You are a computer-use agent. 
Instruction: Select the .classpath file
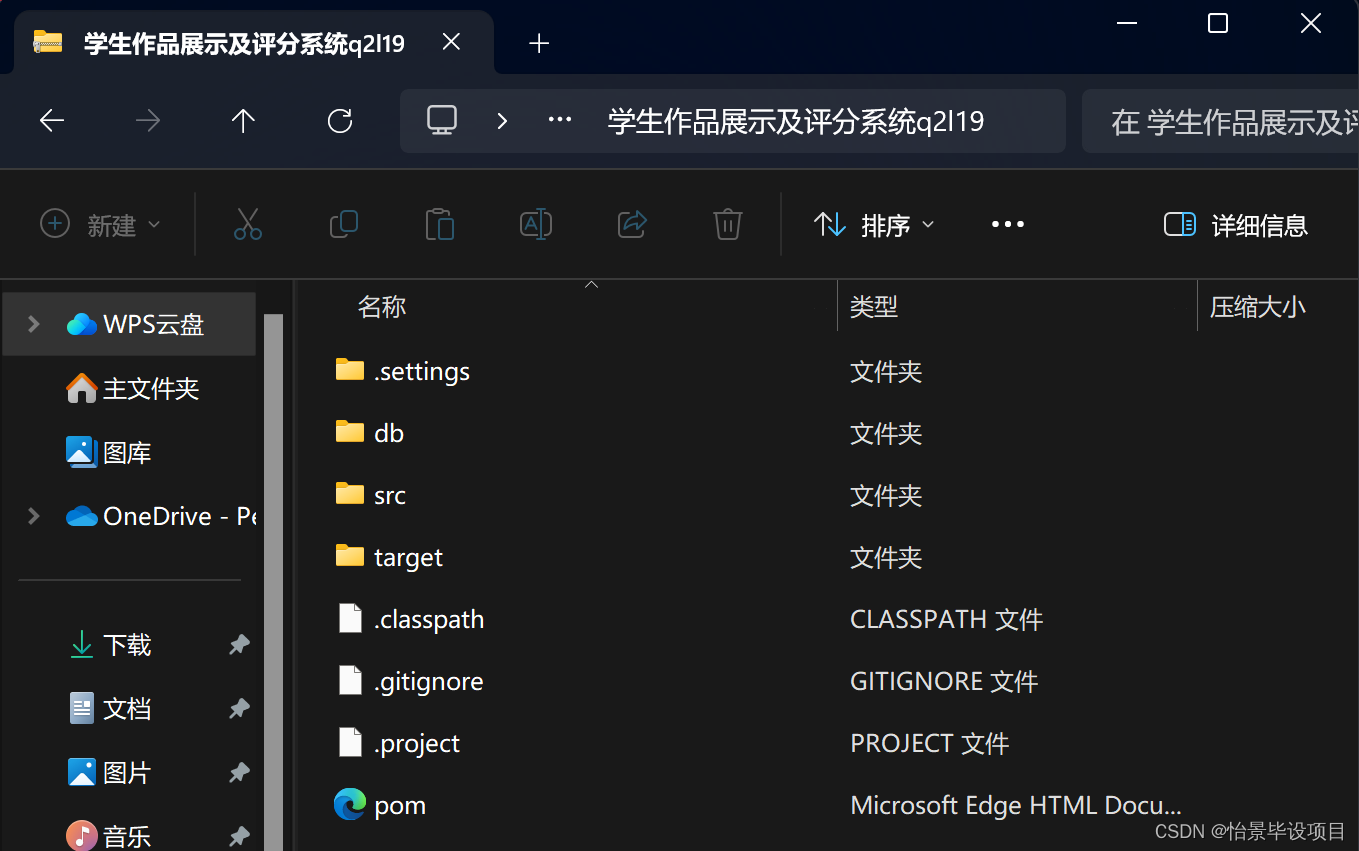pyautogui.click(x=429, y=619)
